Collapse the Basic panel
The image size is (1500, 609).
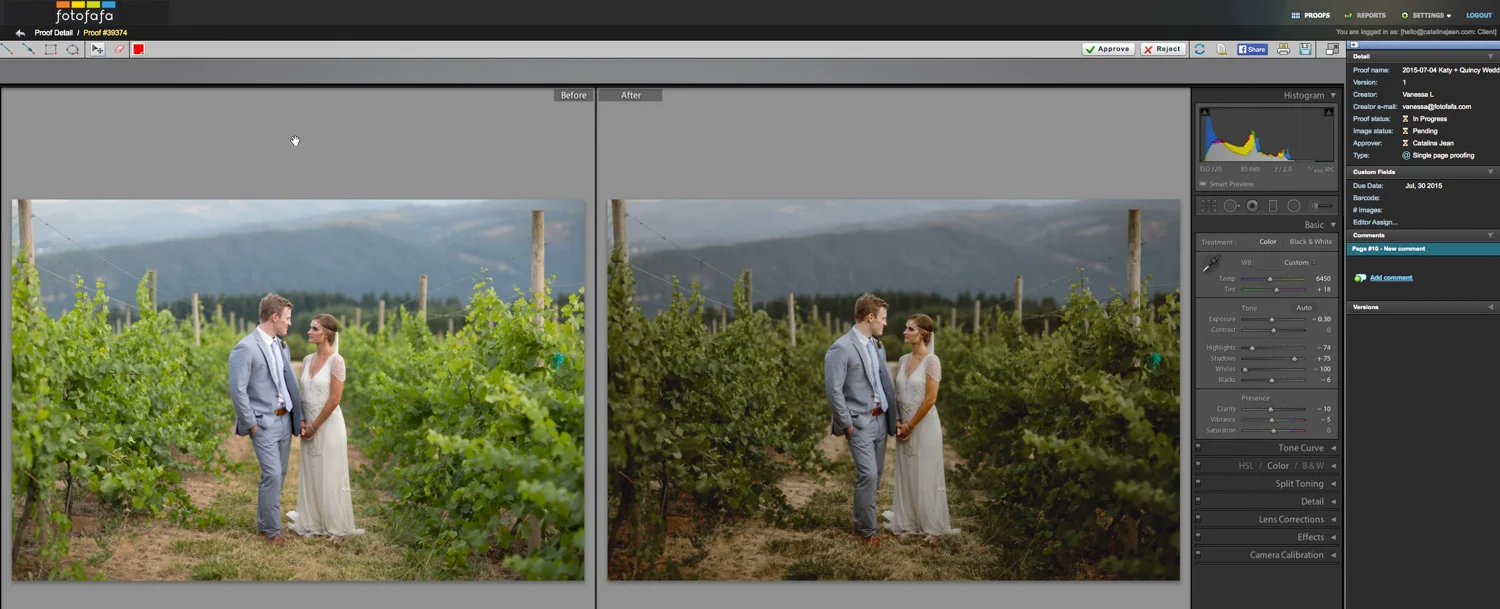pos(1332,225)
